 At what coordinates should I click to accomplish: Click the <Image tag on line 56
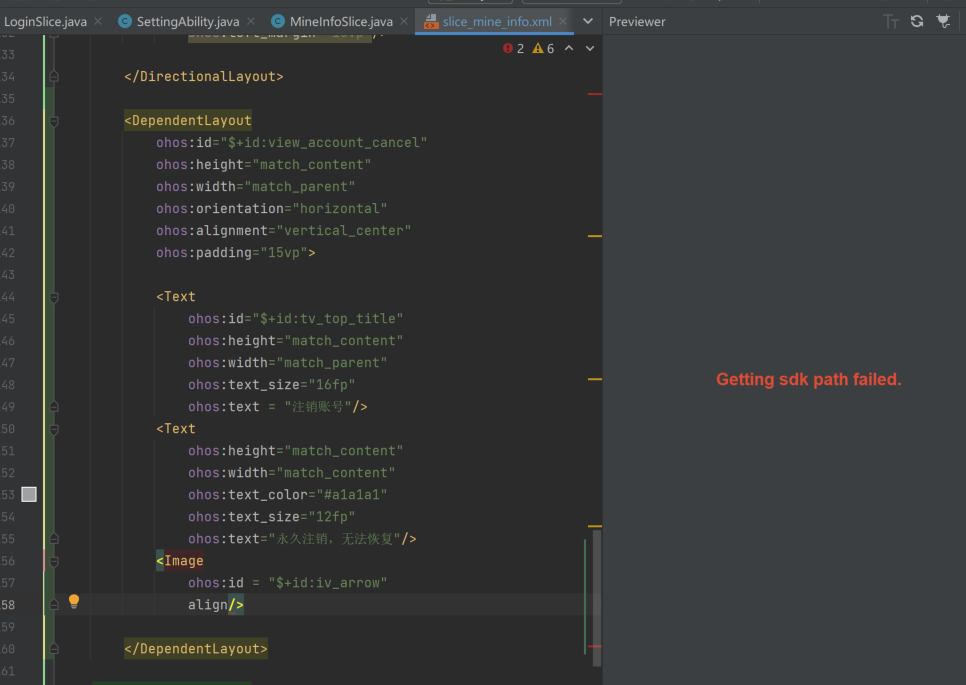[180, 561]
